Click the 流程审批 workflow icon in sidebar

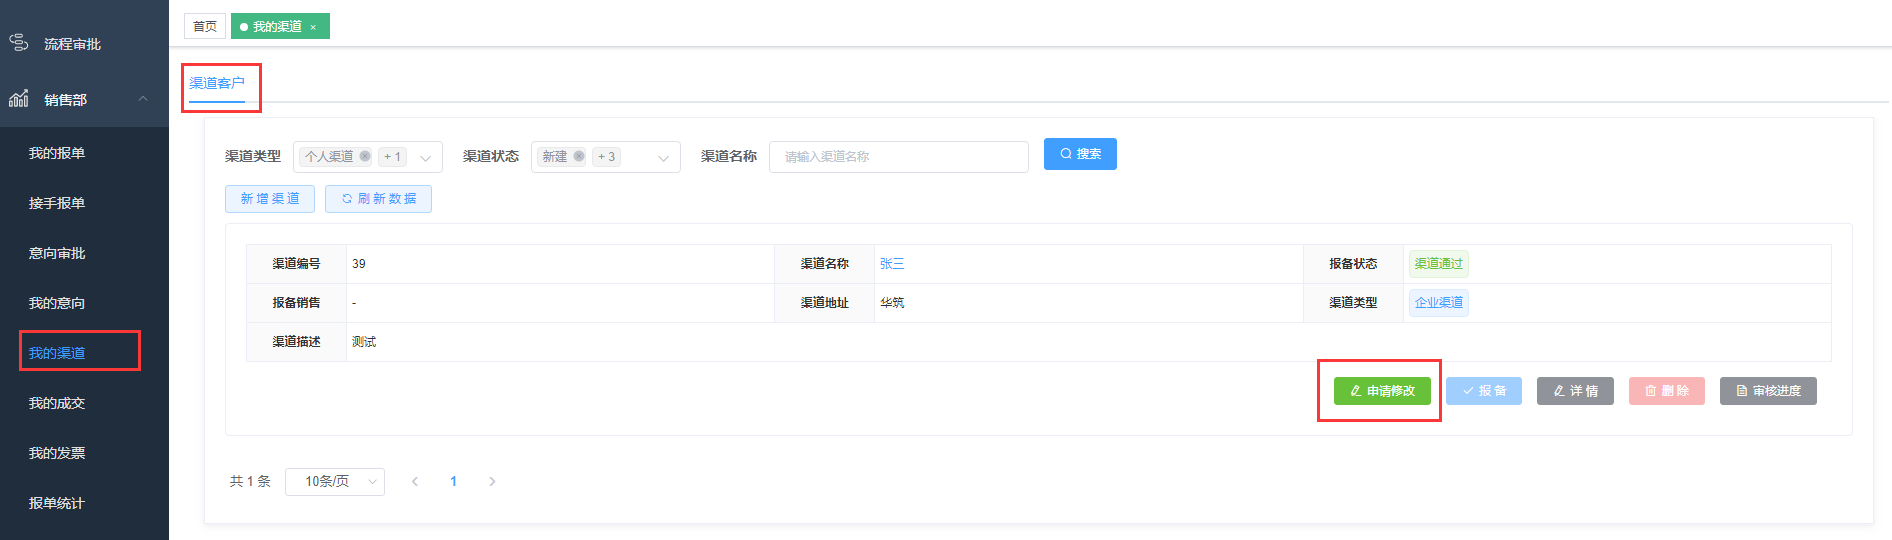18,43
